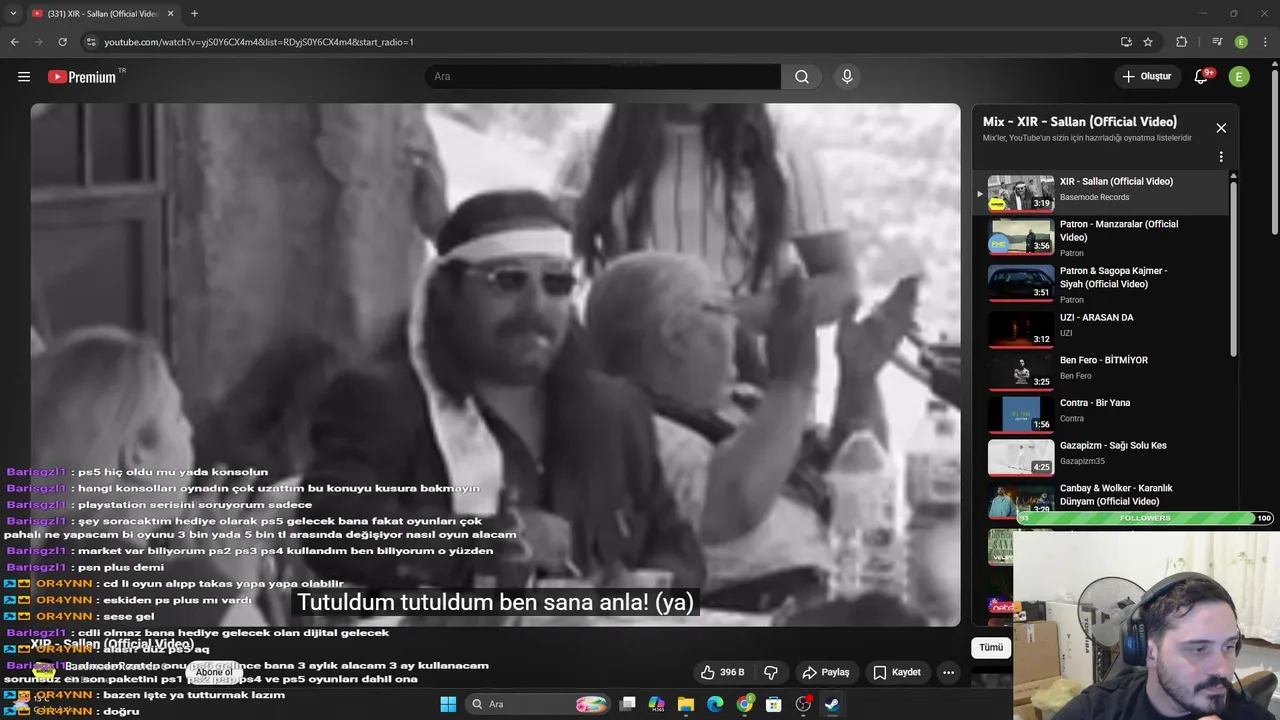Play XIR - Sallan from the Mix list
This screenshot has height=720, width=1280.
[1100, 192]
